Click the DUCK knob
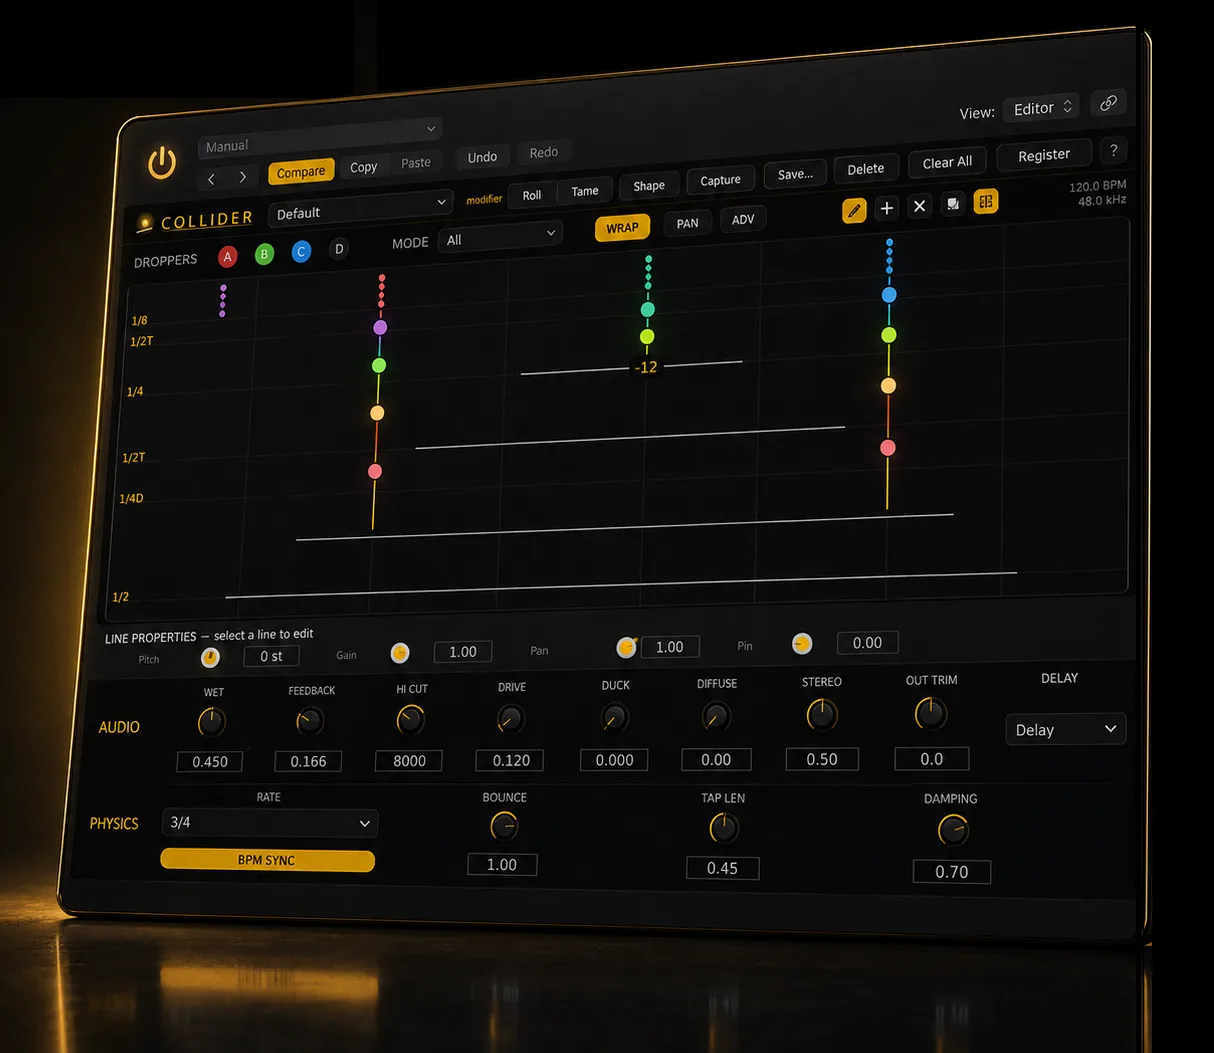1214x1053 pixels. point(615,717)
